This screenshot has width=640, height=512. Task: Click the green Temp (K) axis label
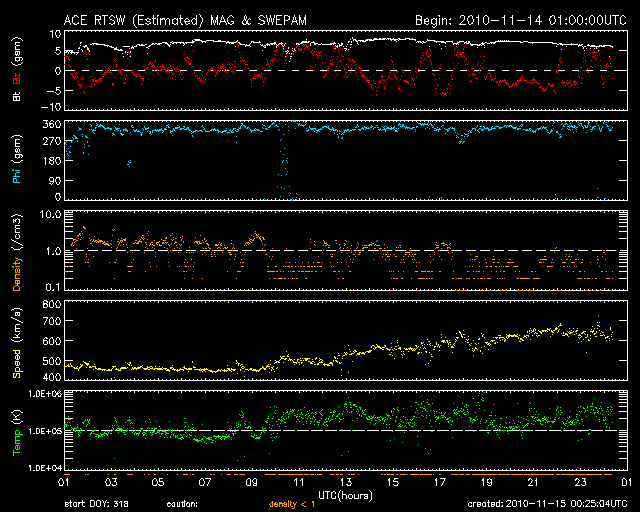tap(17, 430)
